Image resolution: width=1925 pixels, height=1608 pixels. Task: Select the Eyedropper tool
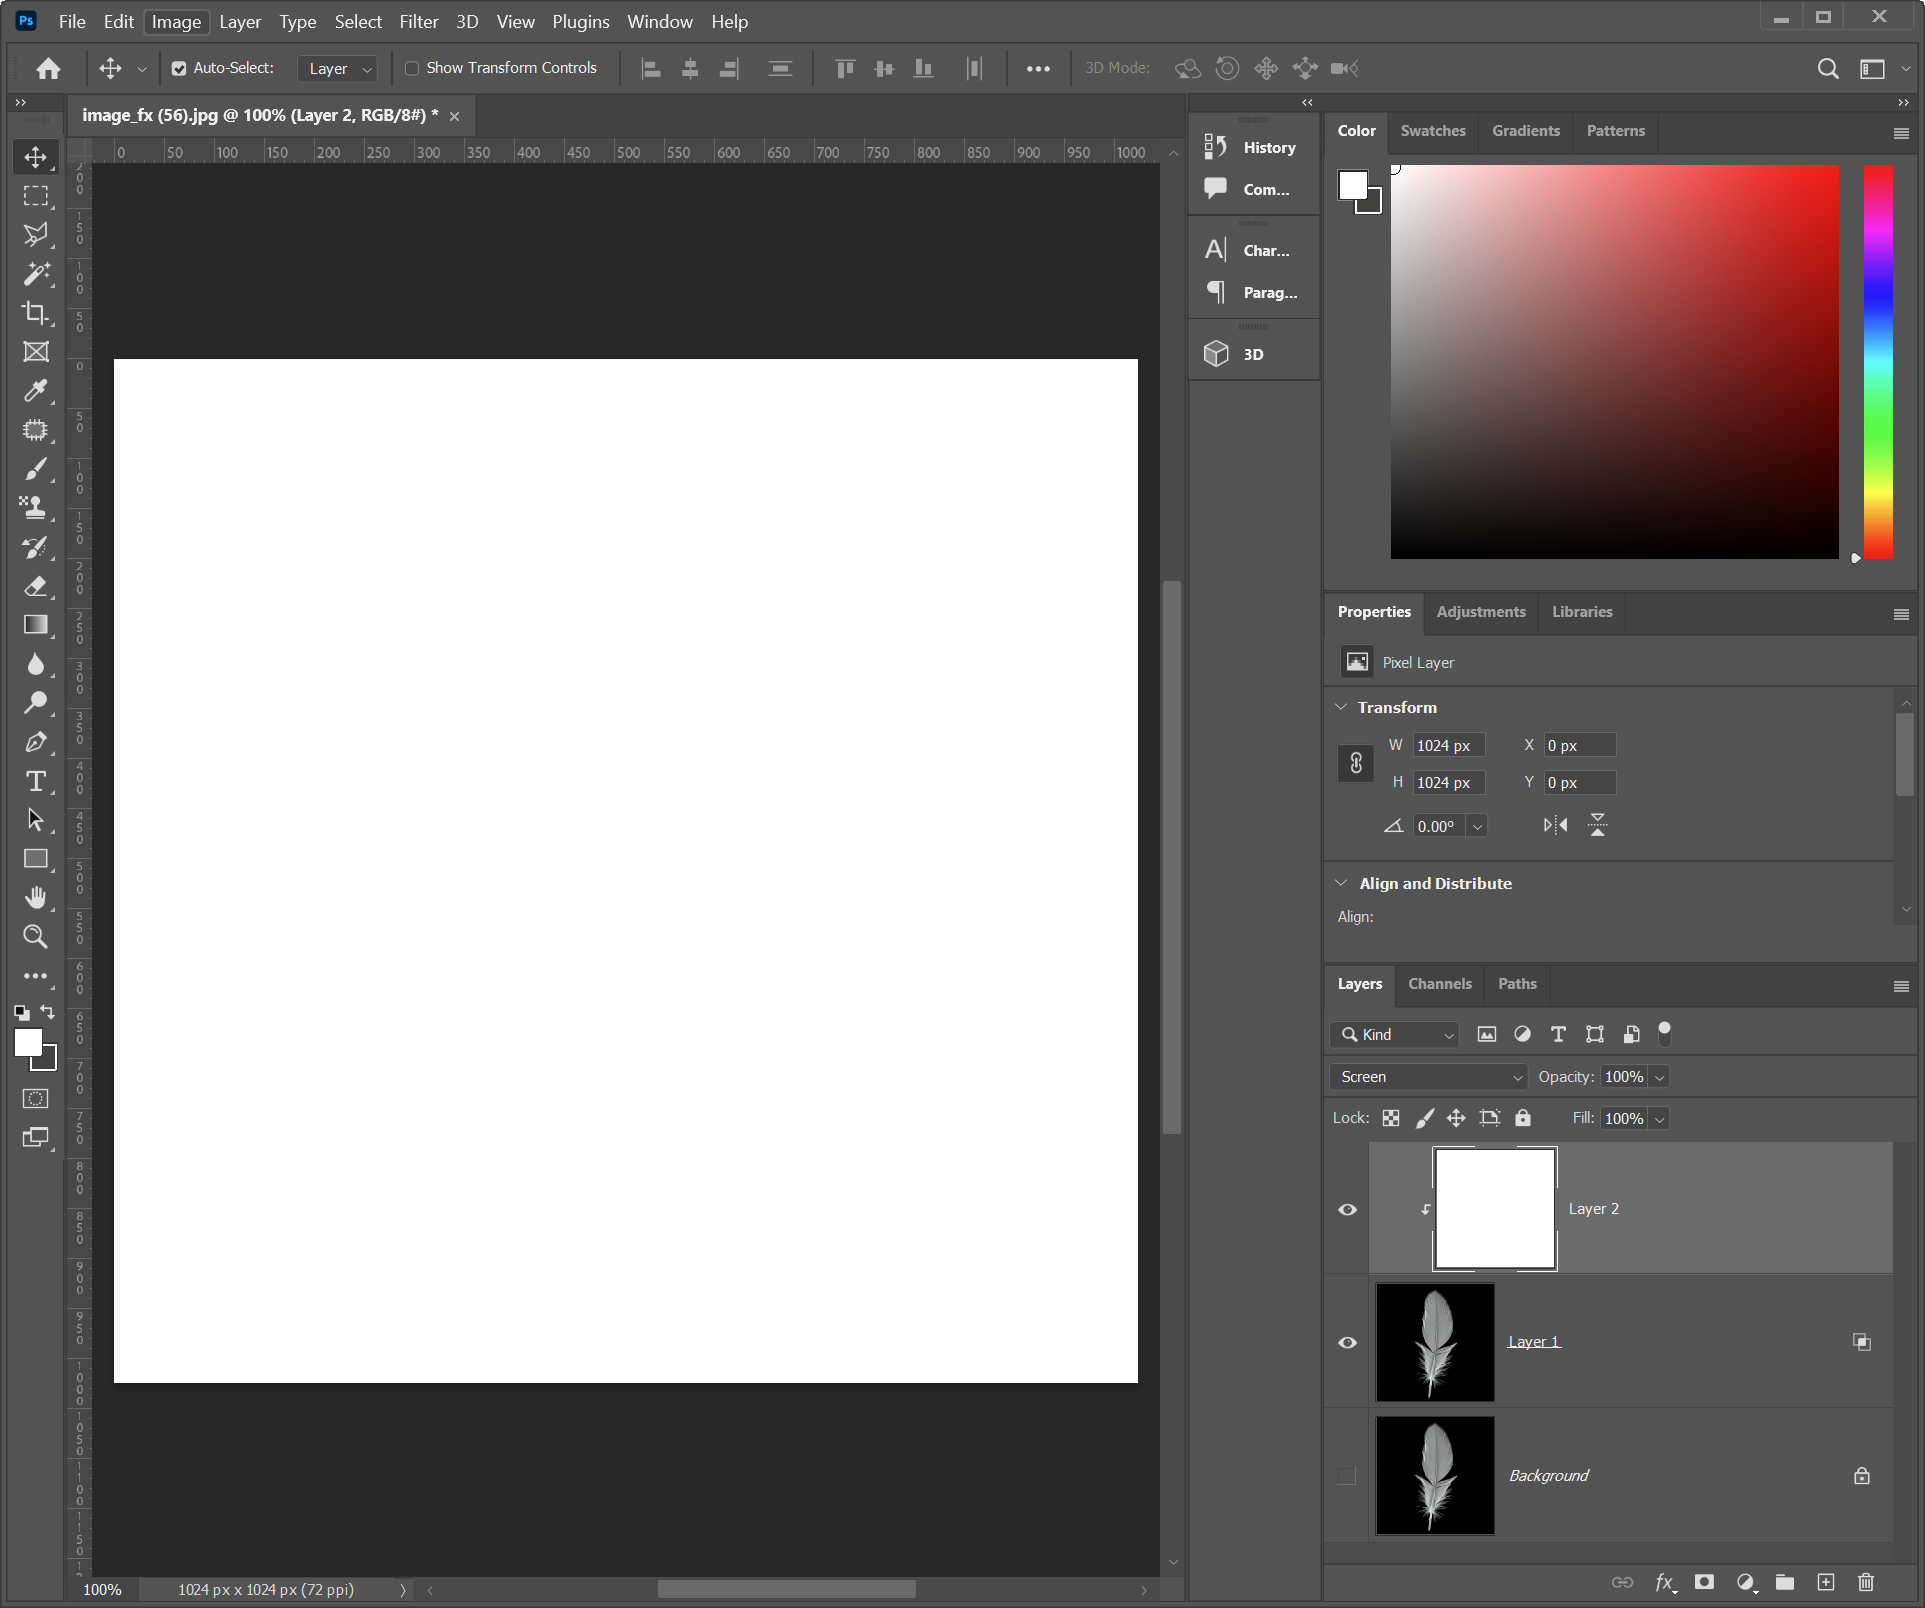[35, 391]
